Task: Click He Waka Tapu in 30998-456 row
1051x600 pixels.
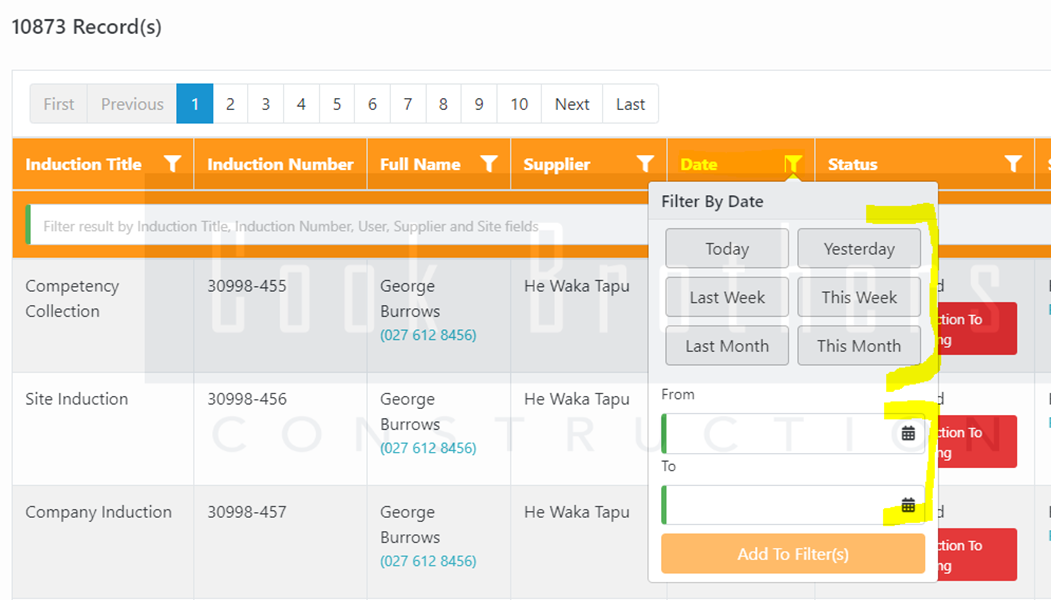Action: (576, 400)
